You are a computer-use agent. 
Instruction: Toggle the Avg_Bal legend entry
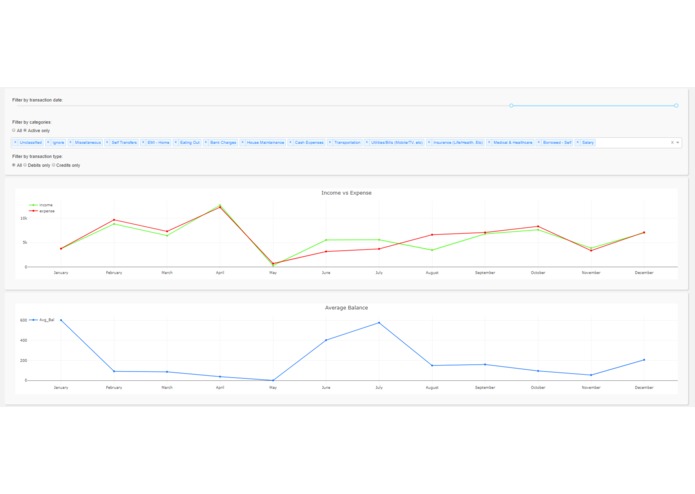pos(42,320)
